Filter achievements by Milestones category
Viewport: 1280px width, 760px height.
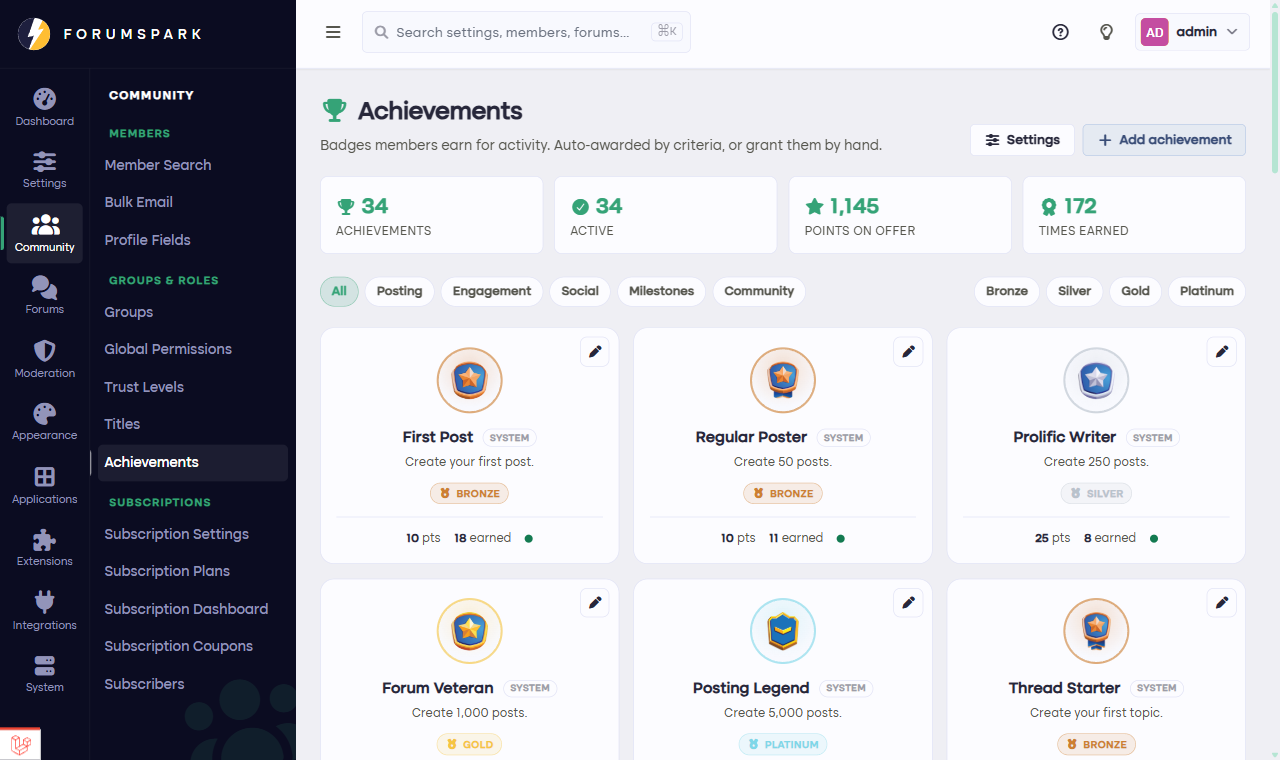pyautogui.click(x=661, y=291)
